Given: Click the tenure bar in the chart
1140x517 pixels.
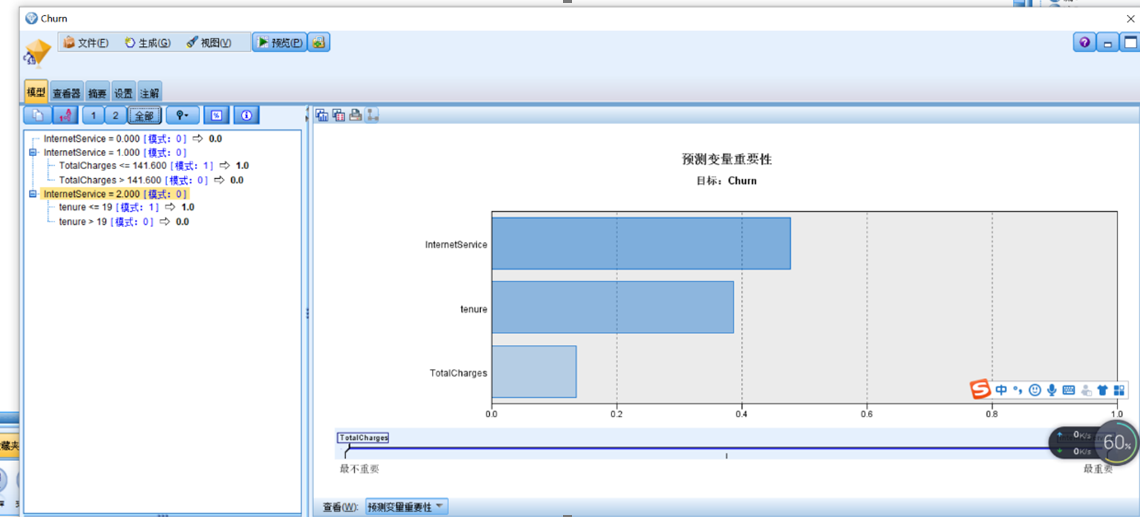Looking at the screenshot, I should pos(613,308).
